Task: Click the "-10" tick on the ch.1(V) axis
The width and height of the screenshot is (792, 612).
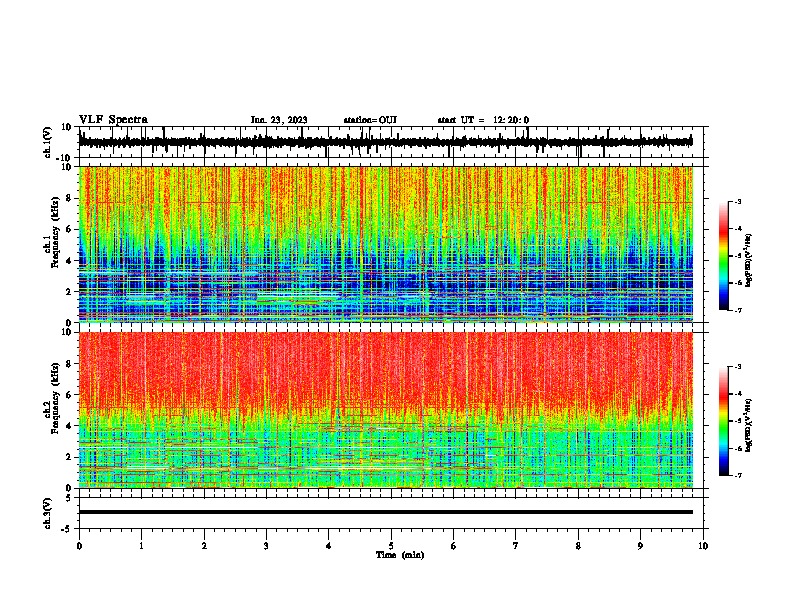Action: click(x=65, y=158)
